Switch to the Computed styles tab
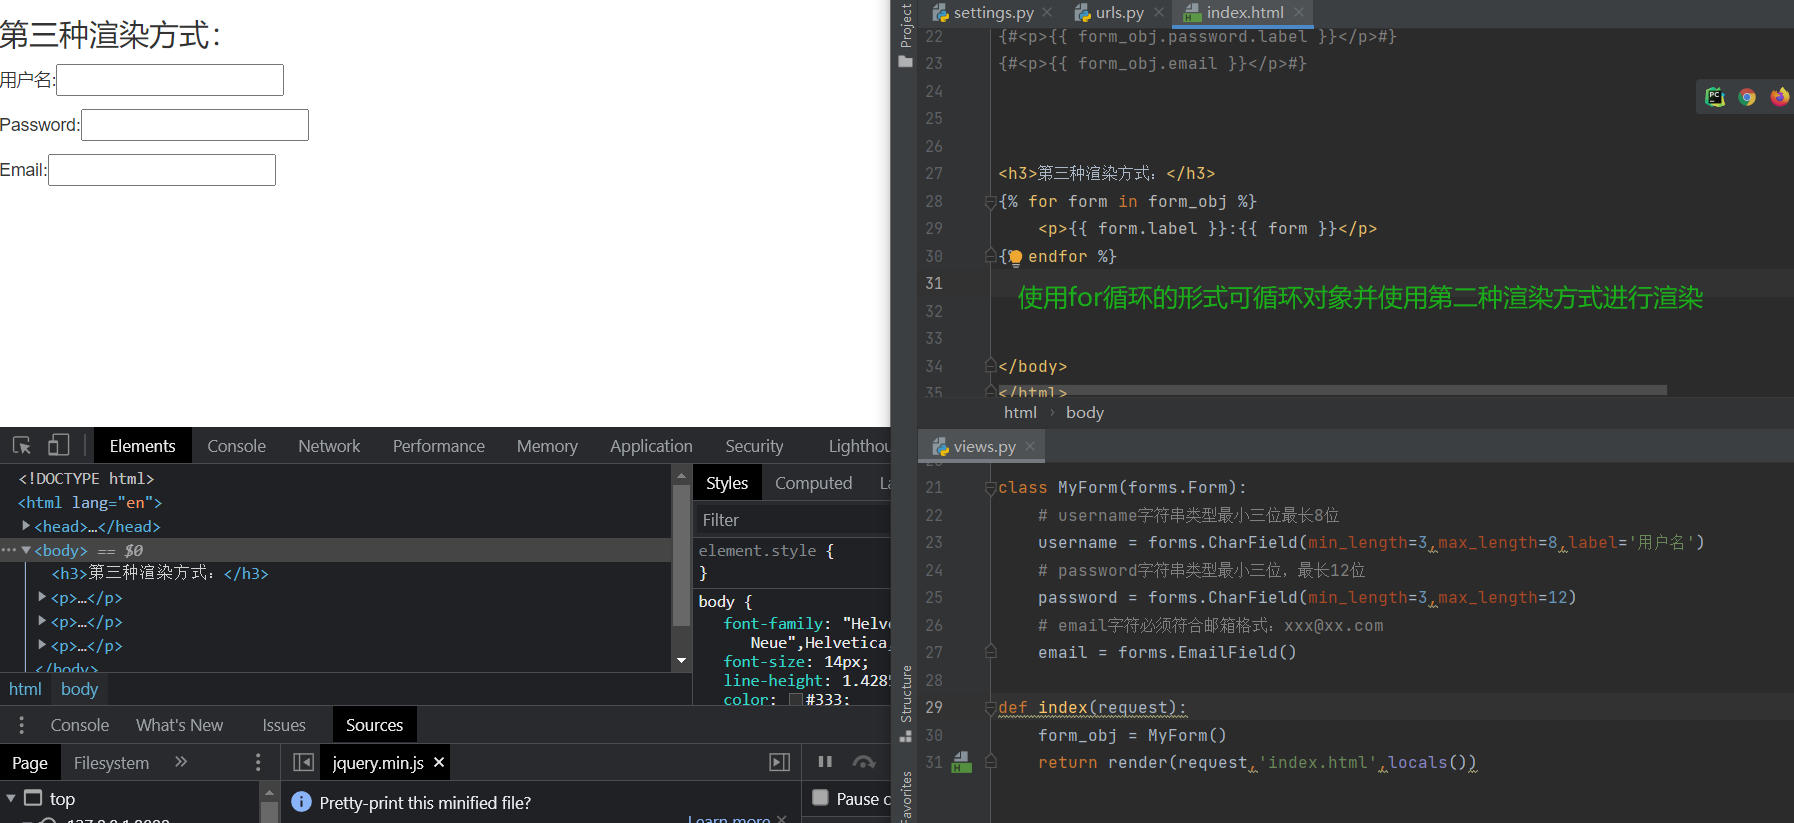Screen dimensions: 1794x823 (813, 483)
